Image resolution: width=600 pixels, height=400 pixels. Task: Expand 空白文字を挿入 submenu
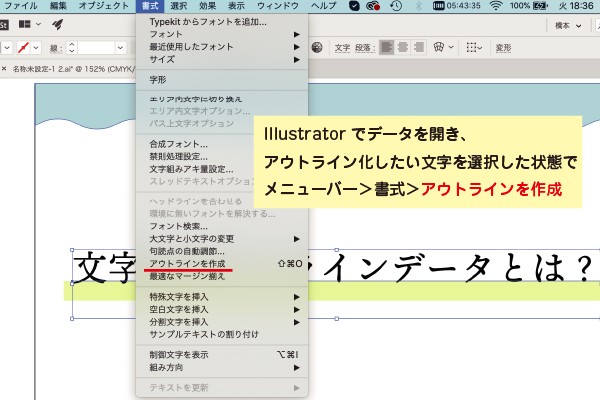(222, 309)
